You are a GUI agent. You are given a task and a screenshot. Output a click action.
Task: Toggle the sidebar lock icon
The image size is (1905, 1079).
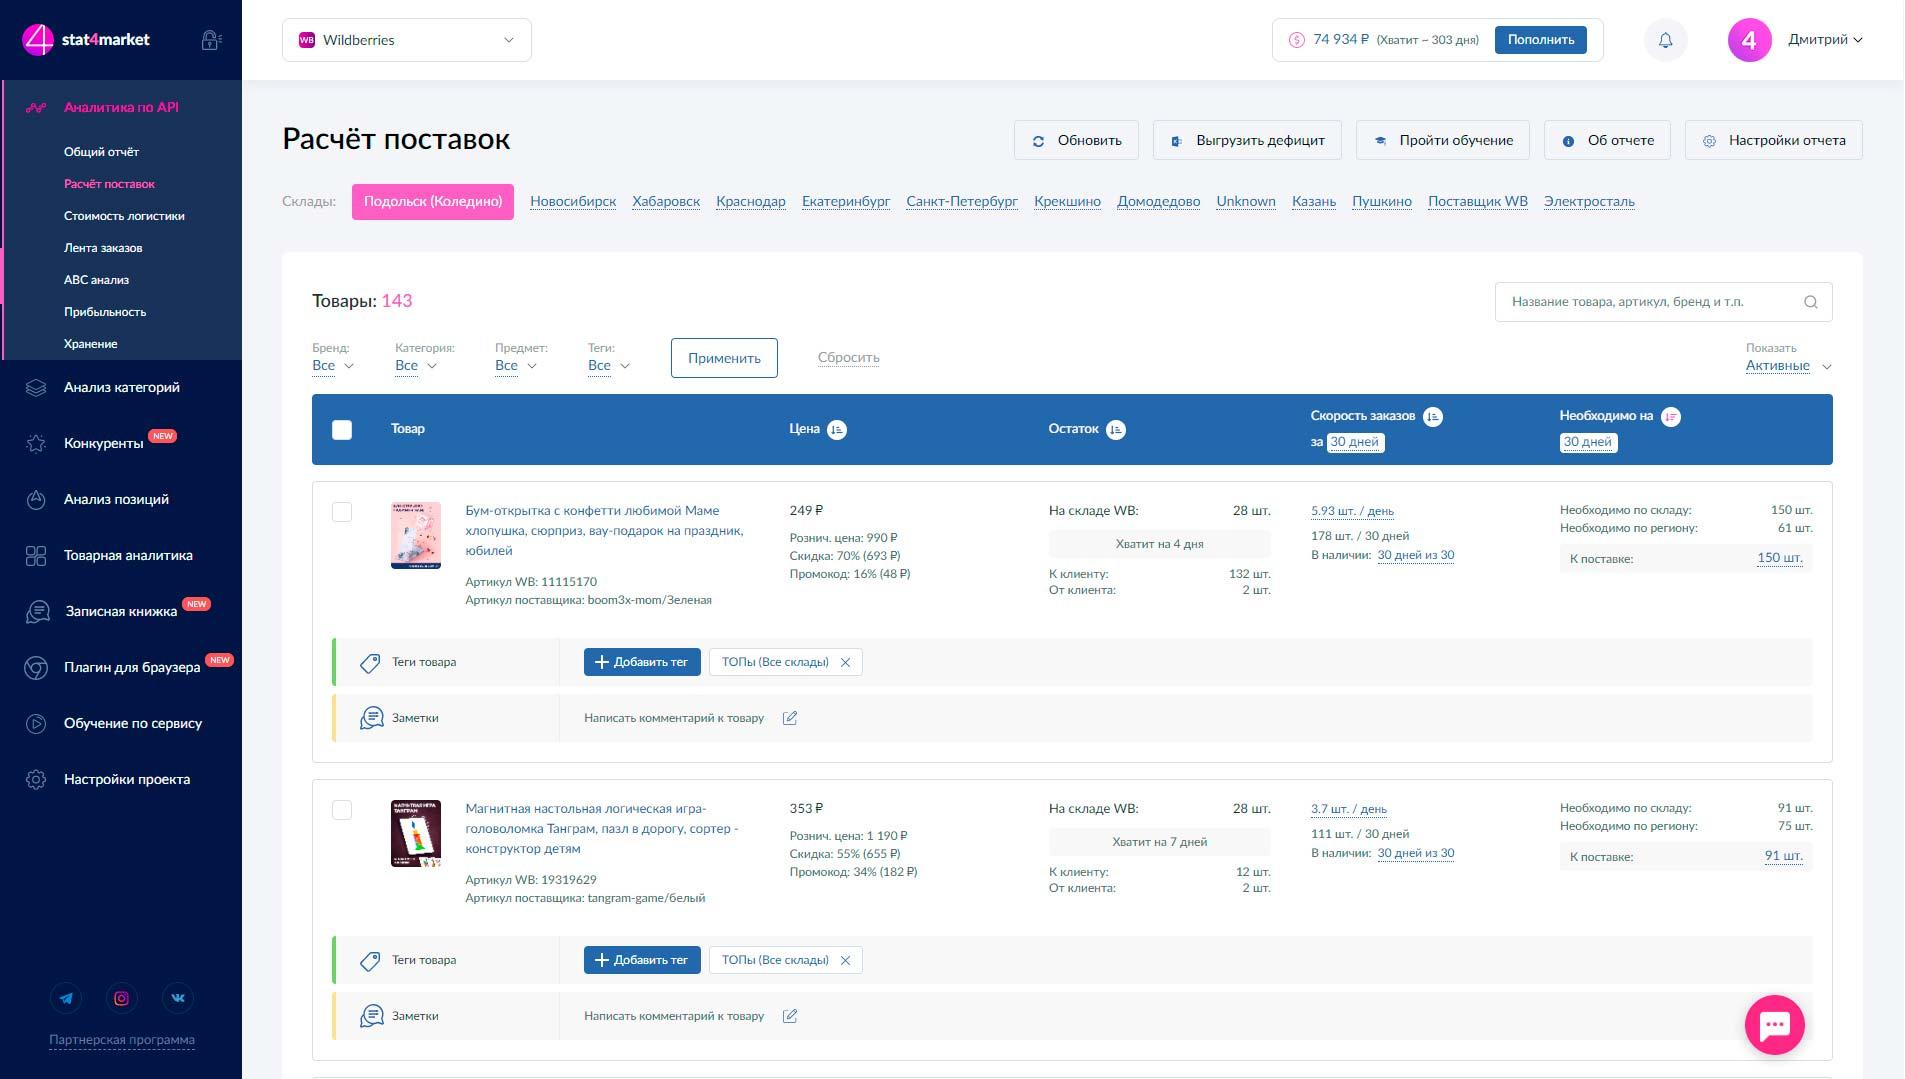point(211,40)
